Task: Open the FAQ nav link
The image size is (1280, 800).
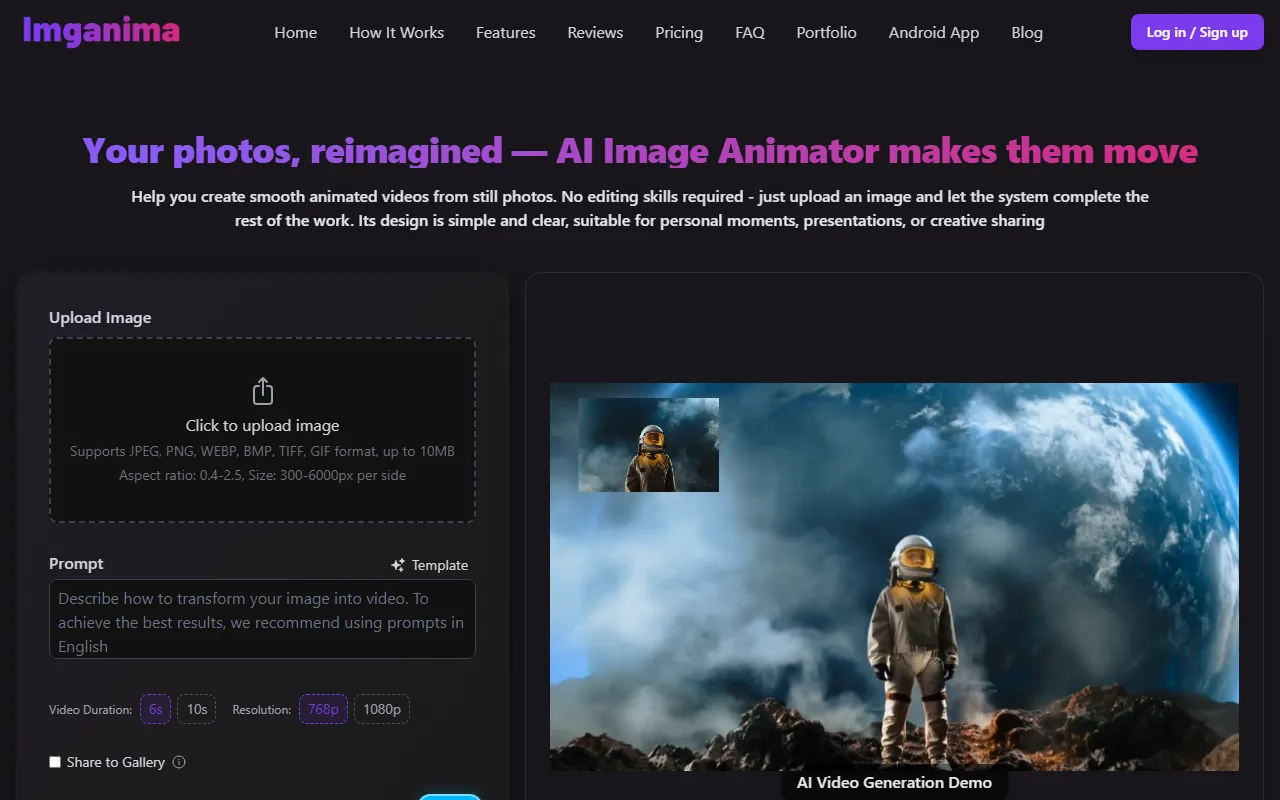Action: pyautogui.click(x=750, y=32)
